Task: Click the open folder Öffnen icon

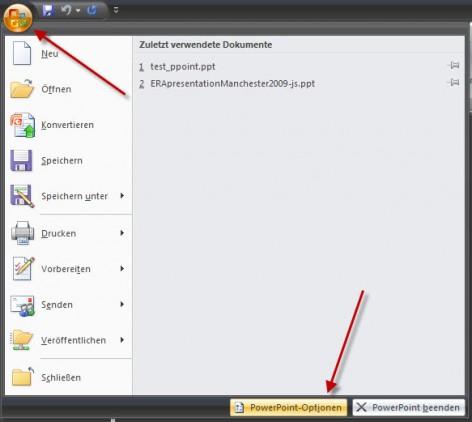Action: 22,89
